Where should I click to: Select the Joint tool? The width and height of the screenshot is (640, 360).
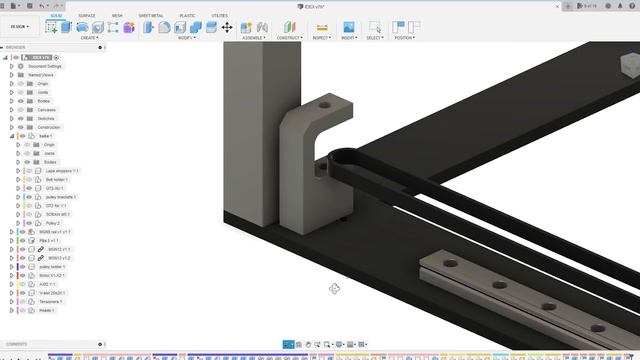pos(262,27)
